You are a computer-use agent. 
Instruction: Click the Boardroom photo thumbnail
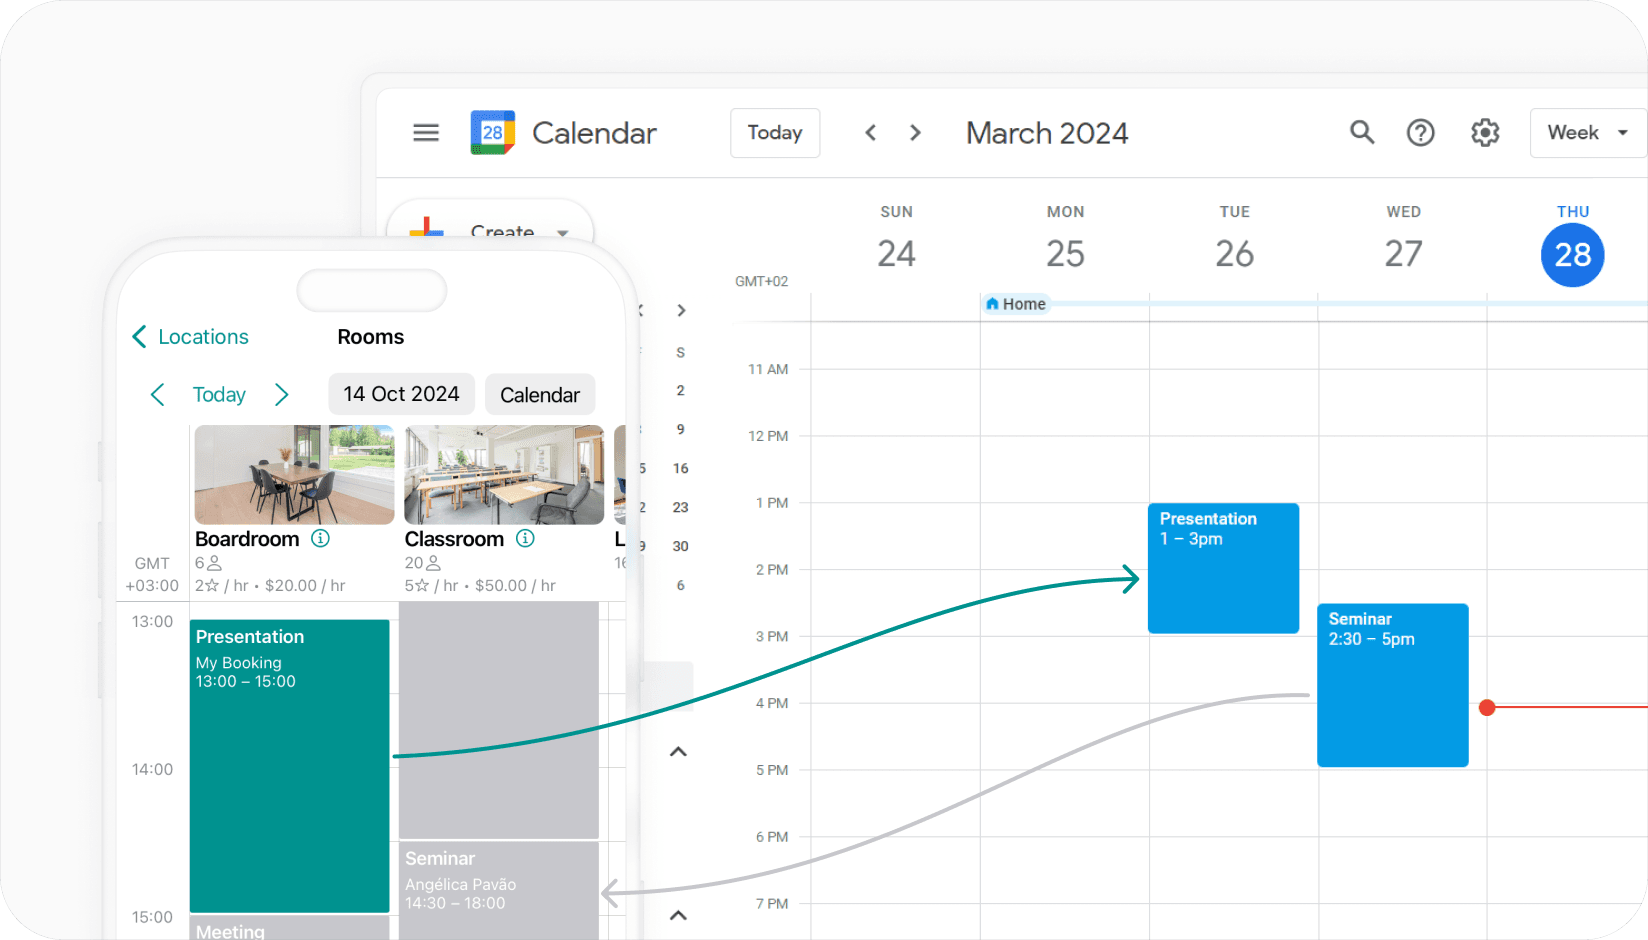(x=293, y=474)
